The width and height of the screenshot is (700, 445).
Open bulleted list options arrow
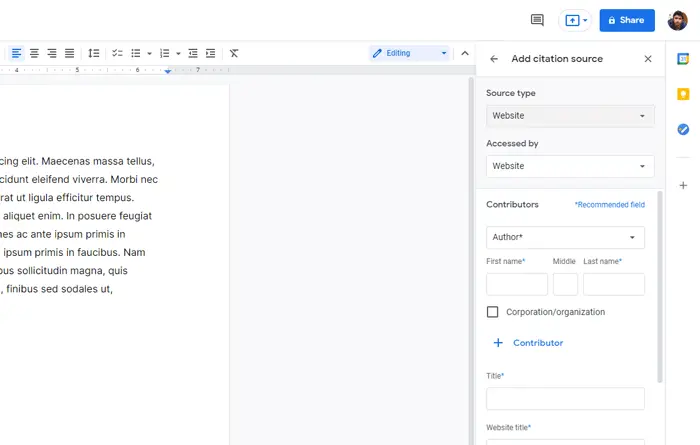pos(150,54)
